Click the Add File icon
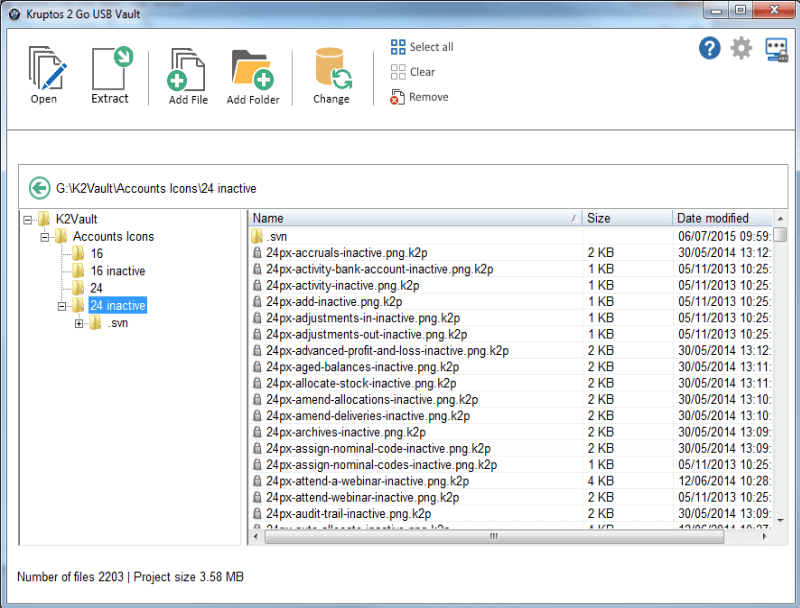Screen dimensions: 800x608 [188, 70]
